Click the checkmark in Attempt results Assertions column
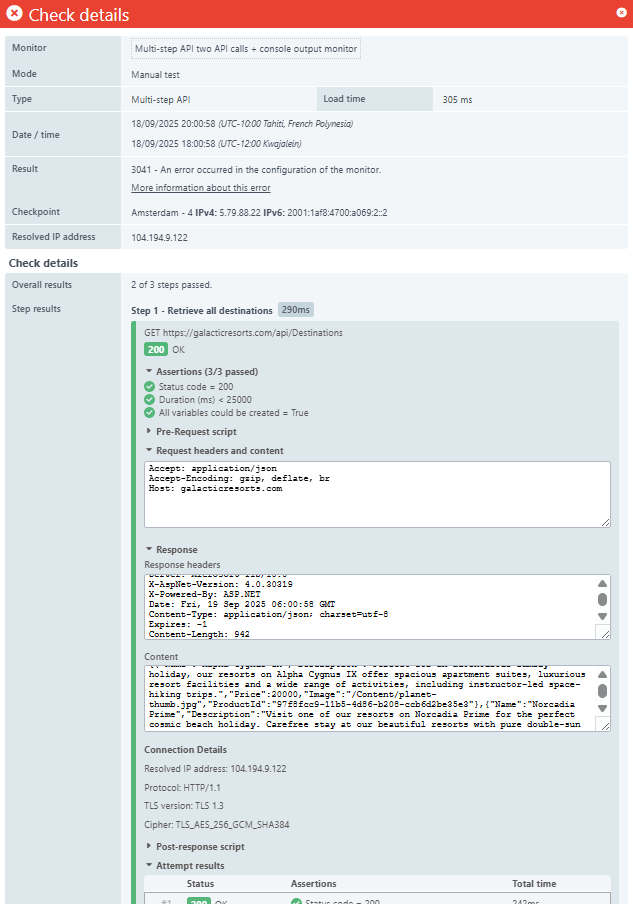 pyautogui.click(x=297, y=901)
